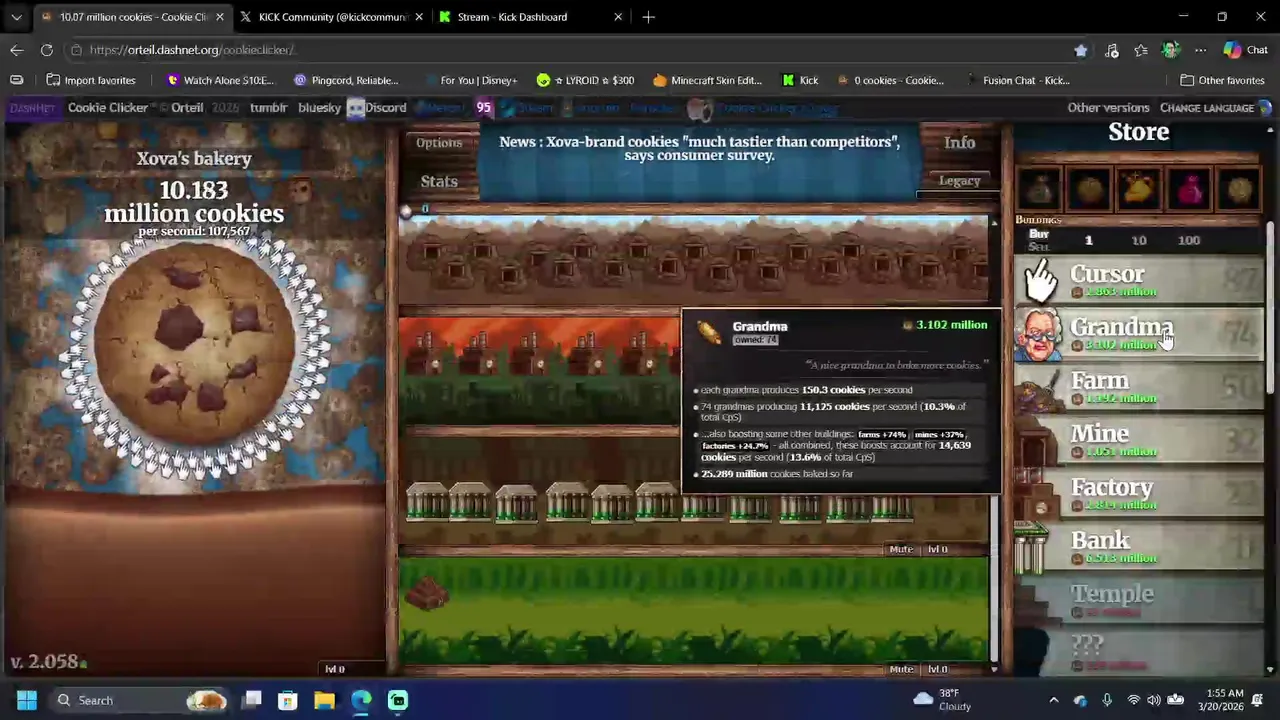This screenshot has height=720, width=1280.
Task: Click the level 0 badge on bank row
Action: (937, 549)
